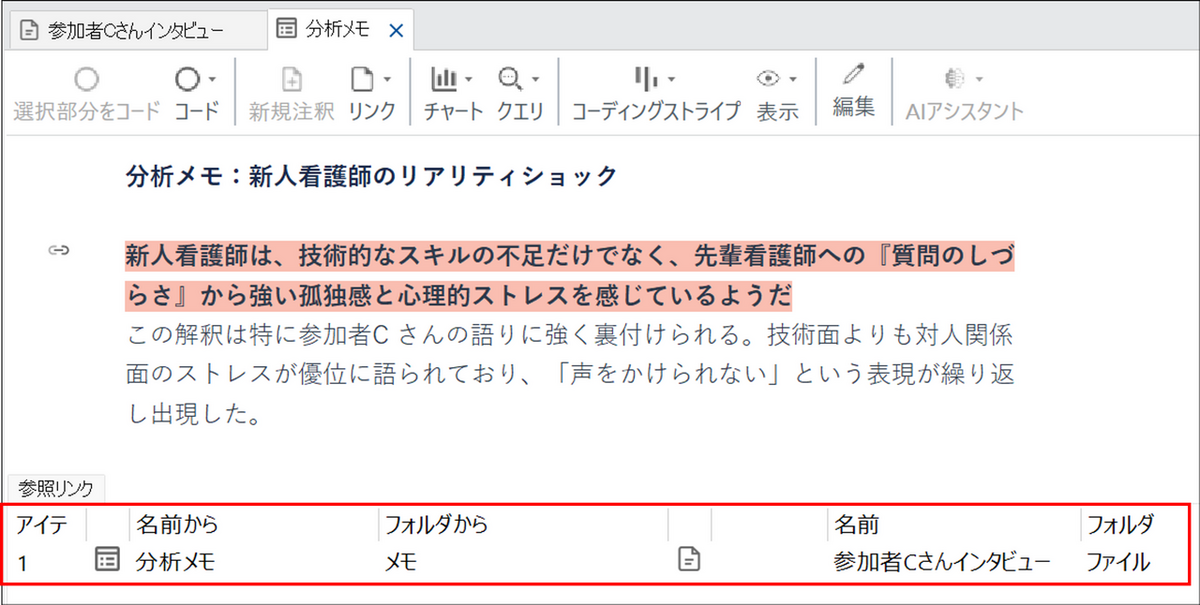Viewport: 1200px width, 605px height.
Task: Click the Query (クエリ) magnifier icon
Action: pos(510,79)
